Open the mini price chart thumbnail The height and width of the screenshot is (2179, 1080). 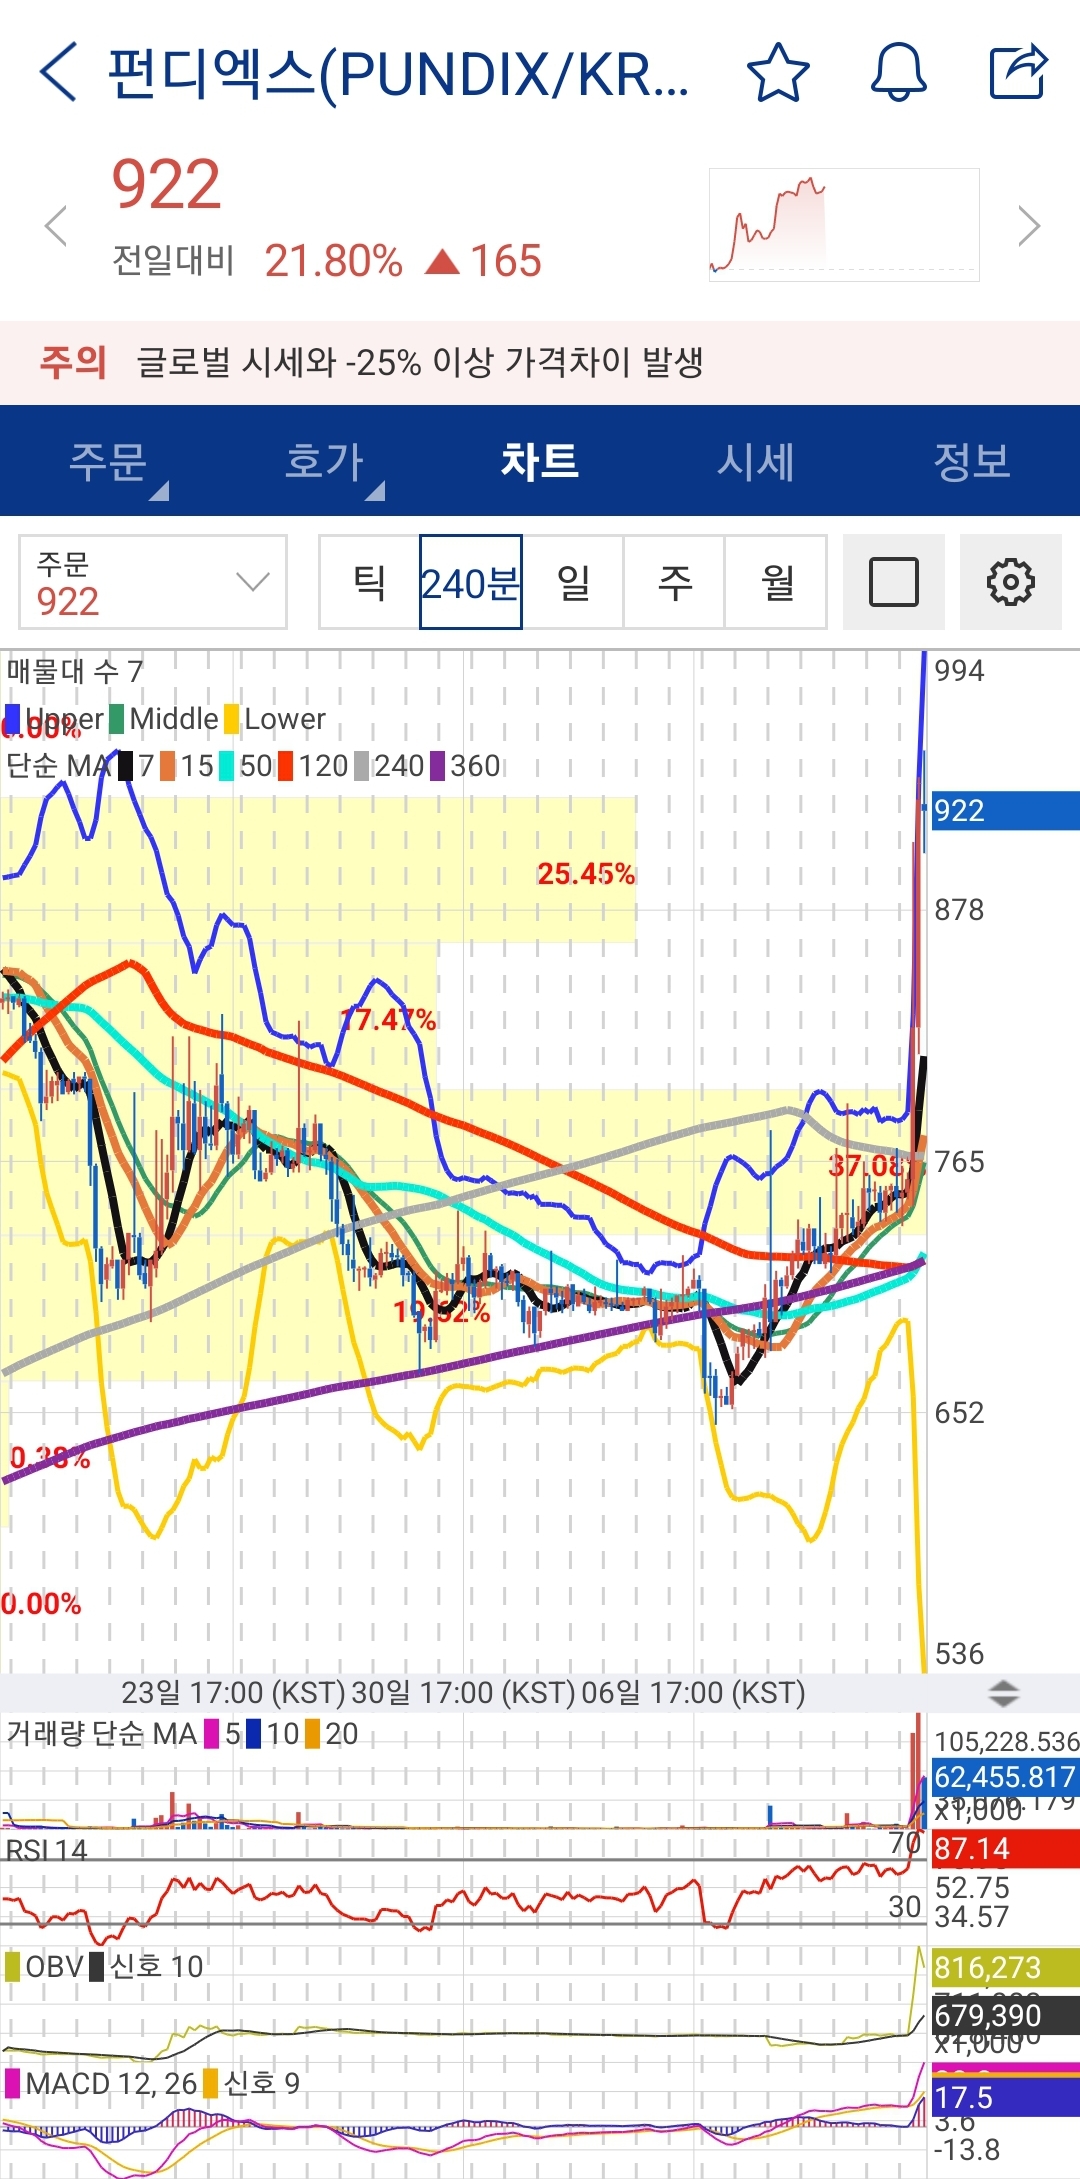844,225
